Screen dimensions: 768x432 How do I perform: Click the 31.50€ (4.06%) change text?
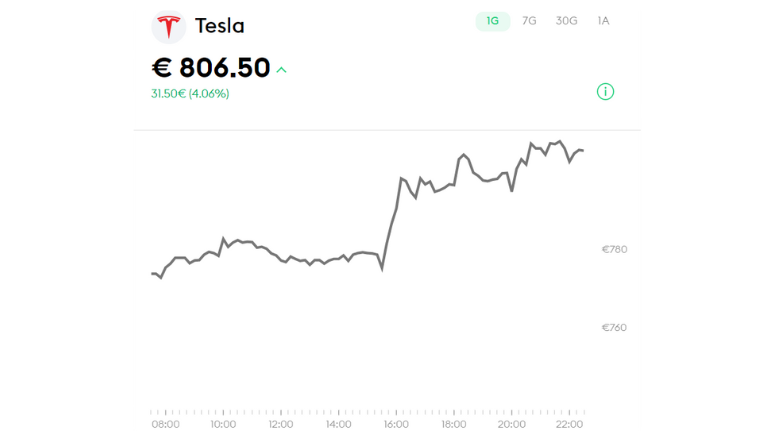pyautogui.click(x=190, y=94)
